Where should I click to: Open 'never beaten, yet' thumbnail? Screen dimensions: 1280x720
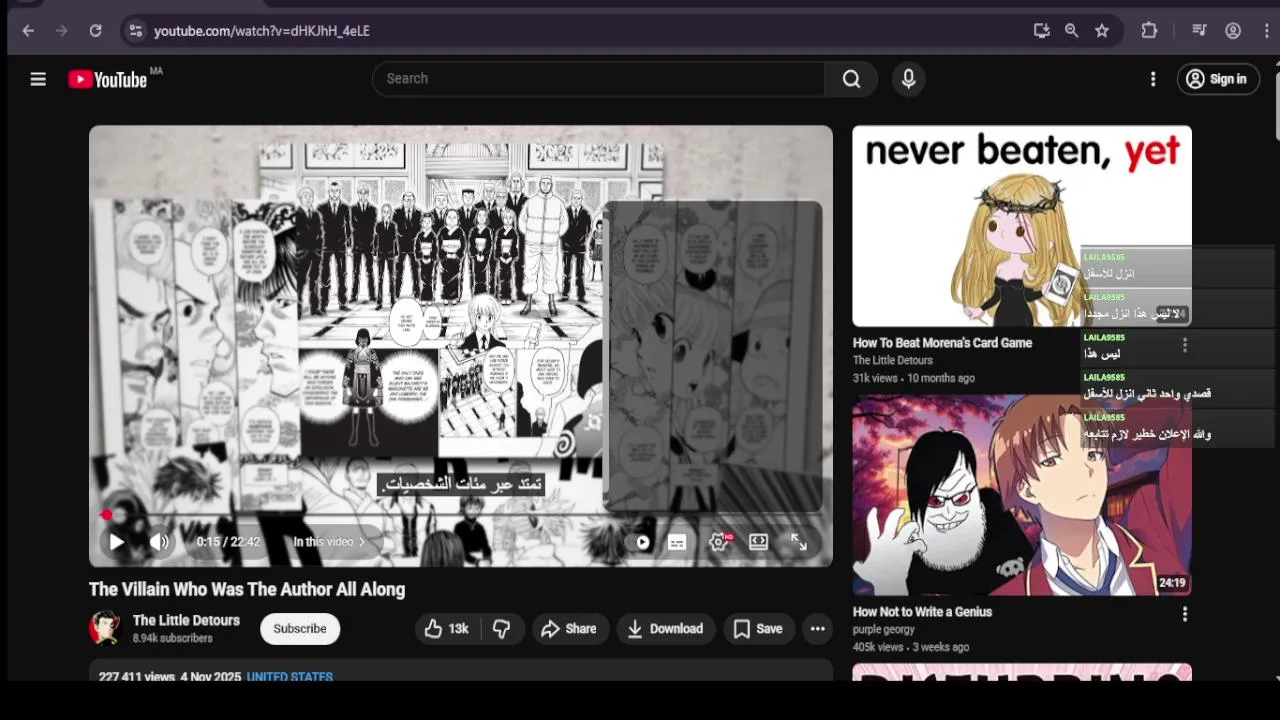(1022, 226)
